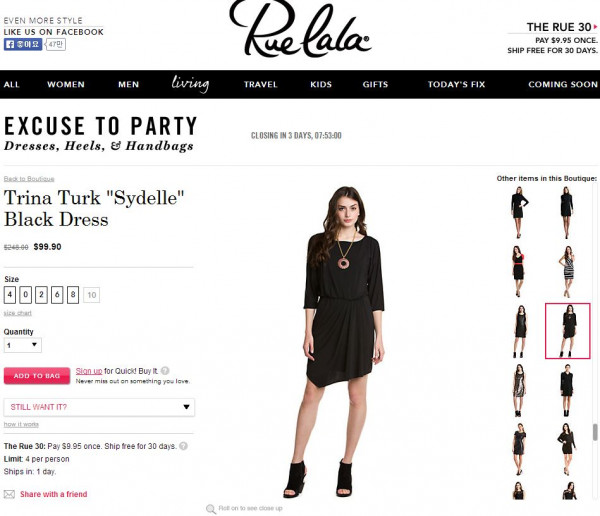Screen dimensions: 600x516
Task: Select size 0
Action: (x=26, y=295)
